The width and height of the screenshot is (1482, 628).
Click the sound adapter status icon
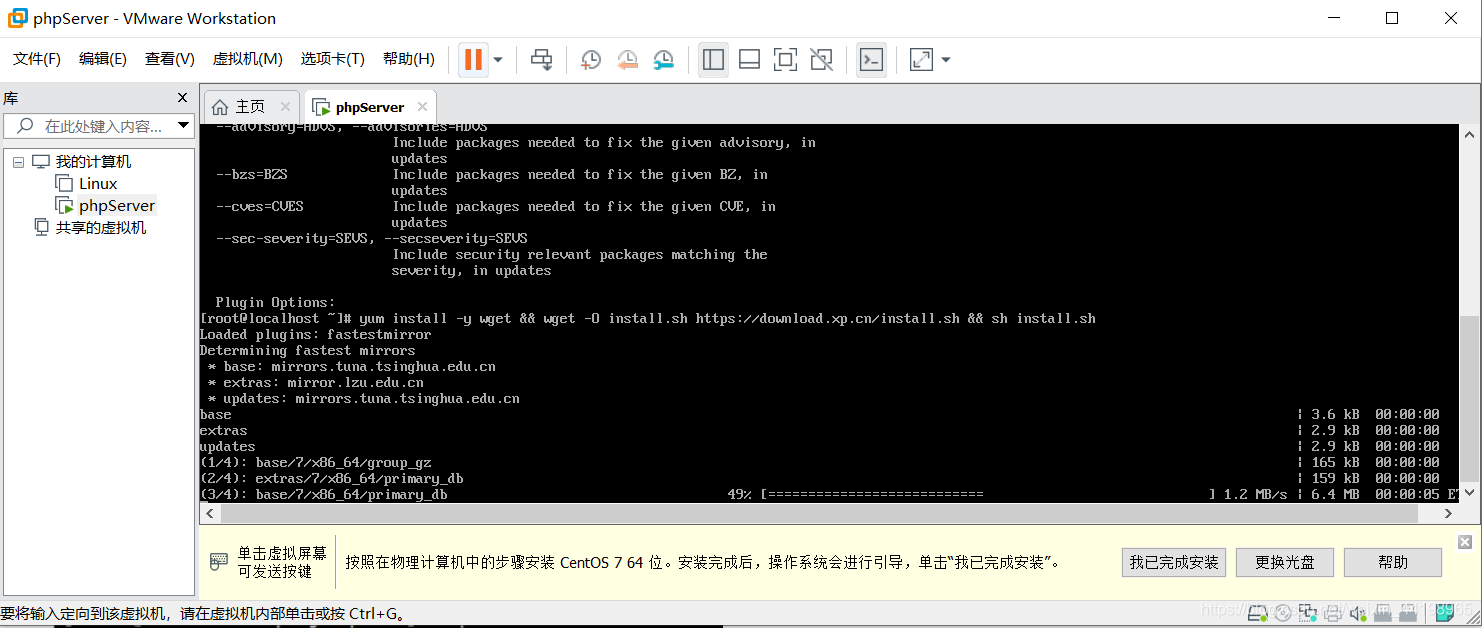1356,612
